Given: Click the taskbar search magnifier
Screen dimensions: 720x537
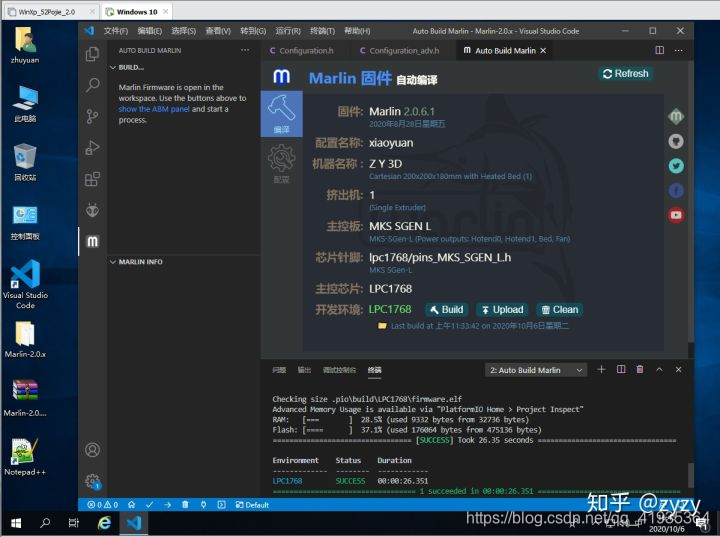Looking at the screenshot, I should tap(45, 523).
